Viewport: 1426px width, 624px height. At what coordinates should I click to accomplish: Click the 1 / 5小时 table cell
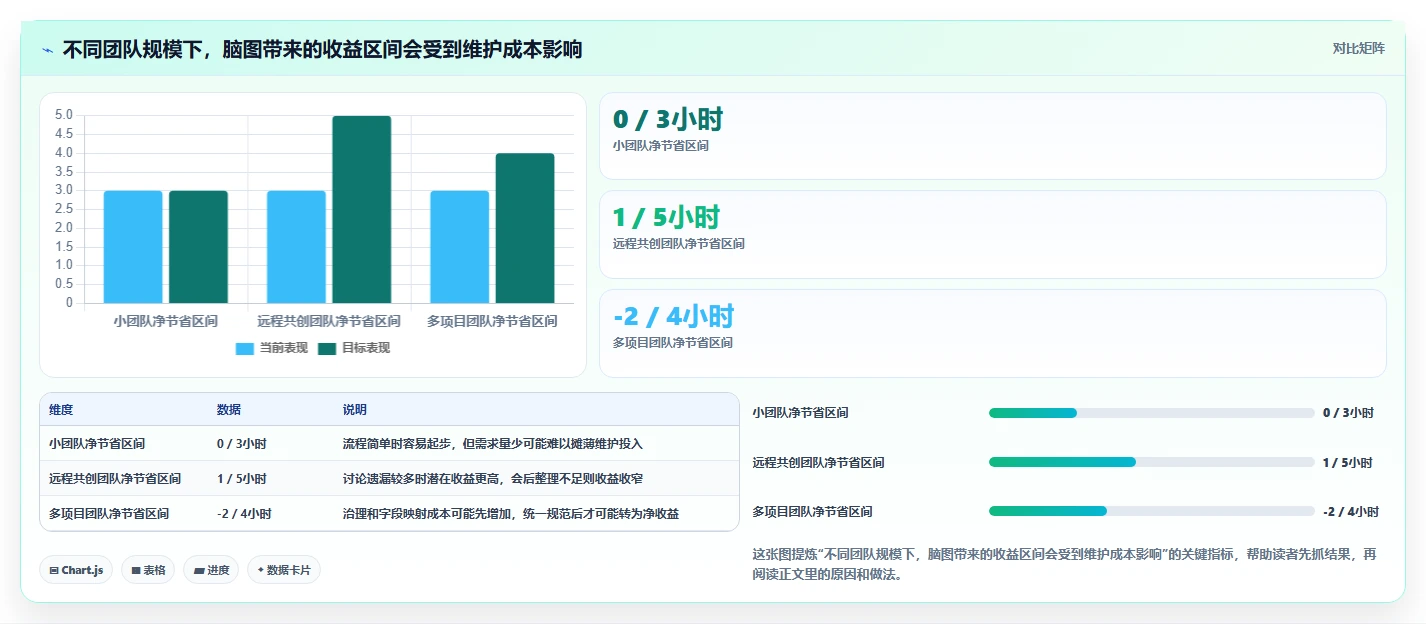pyautogui.click(x=241, y=479)
